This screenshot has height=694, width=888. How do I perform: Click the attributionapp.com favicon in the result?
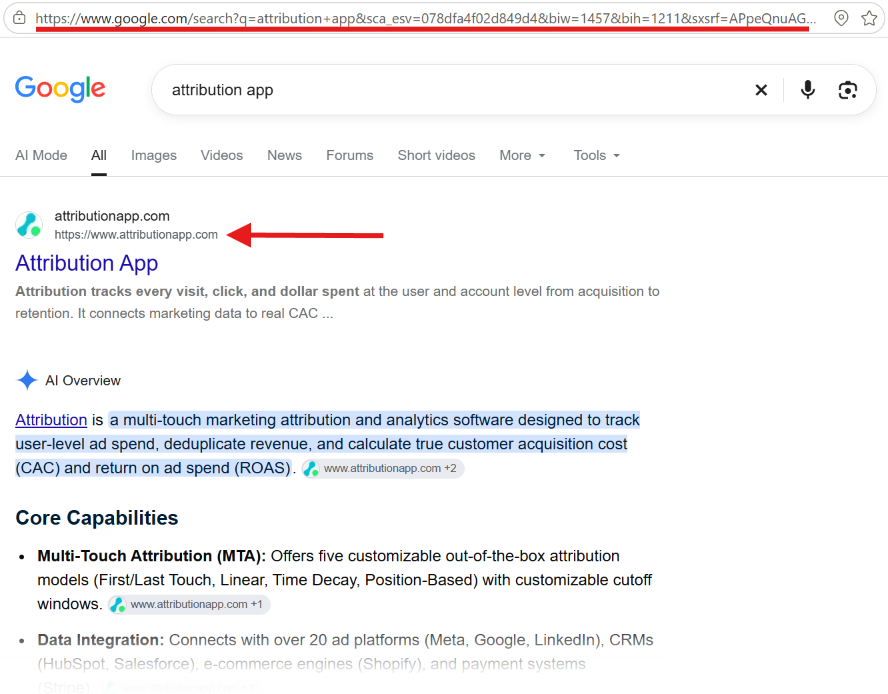click(x=29, y=224)
